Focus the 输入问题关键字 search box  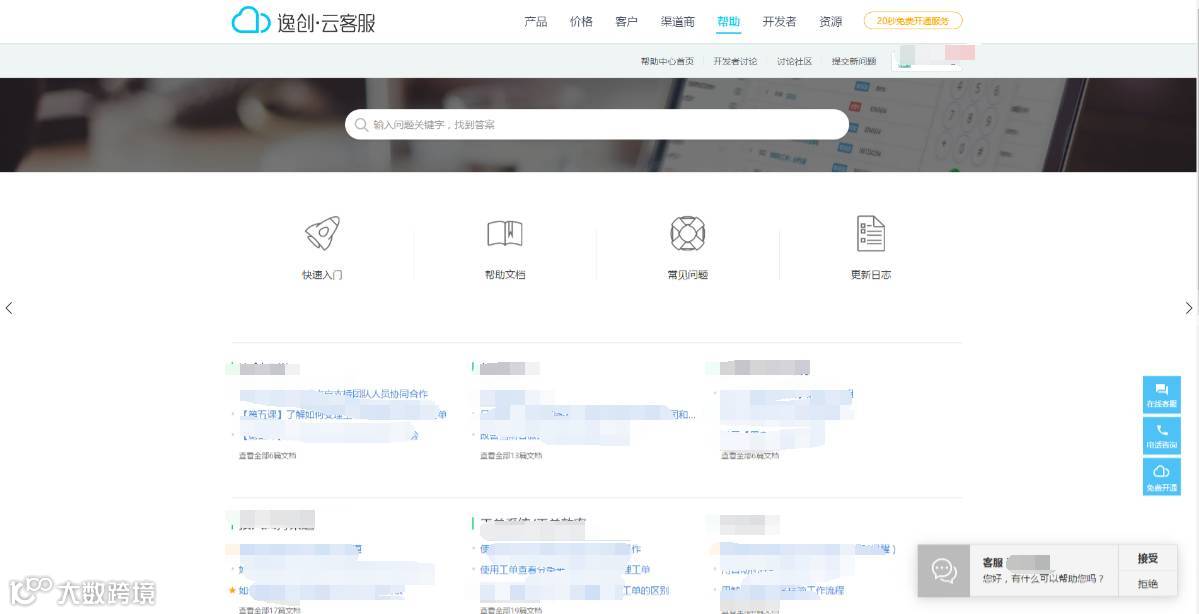point(596,125)
